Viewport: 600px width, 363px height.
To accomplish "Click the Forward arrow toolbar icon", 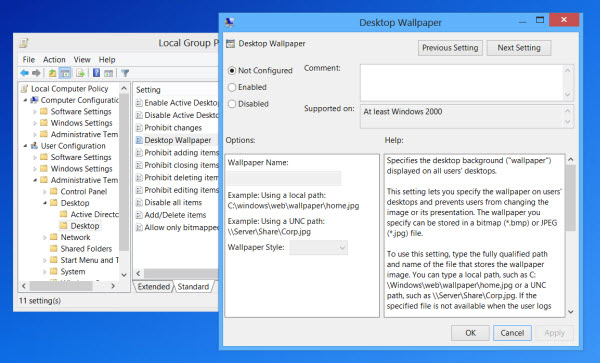I will coord(36,73).
